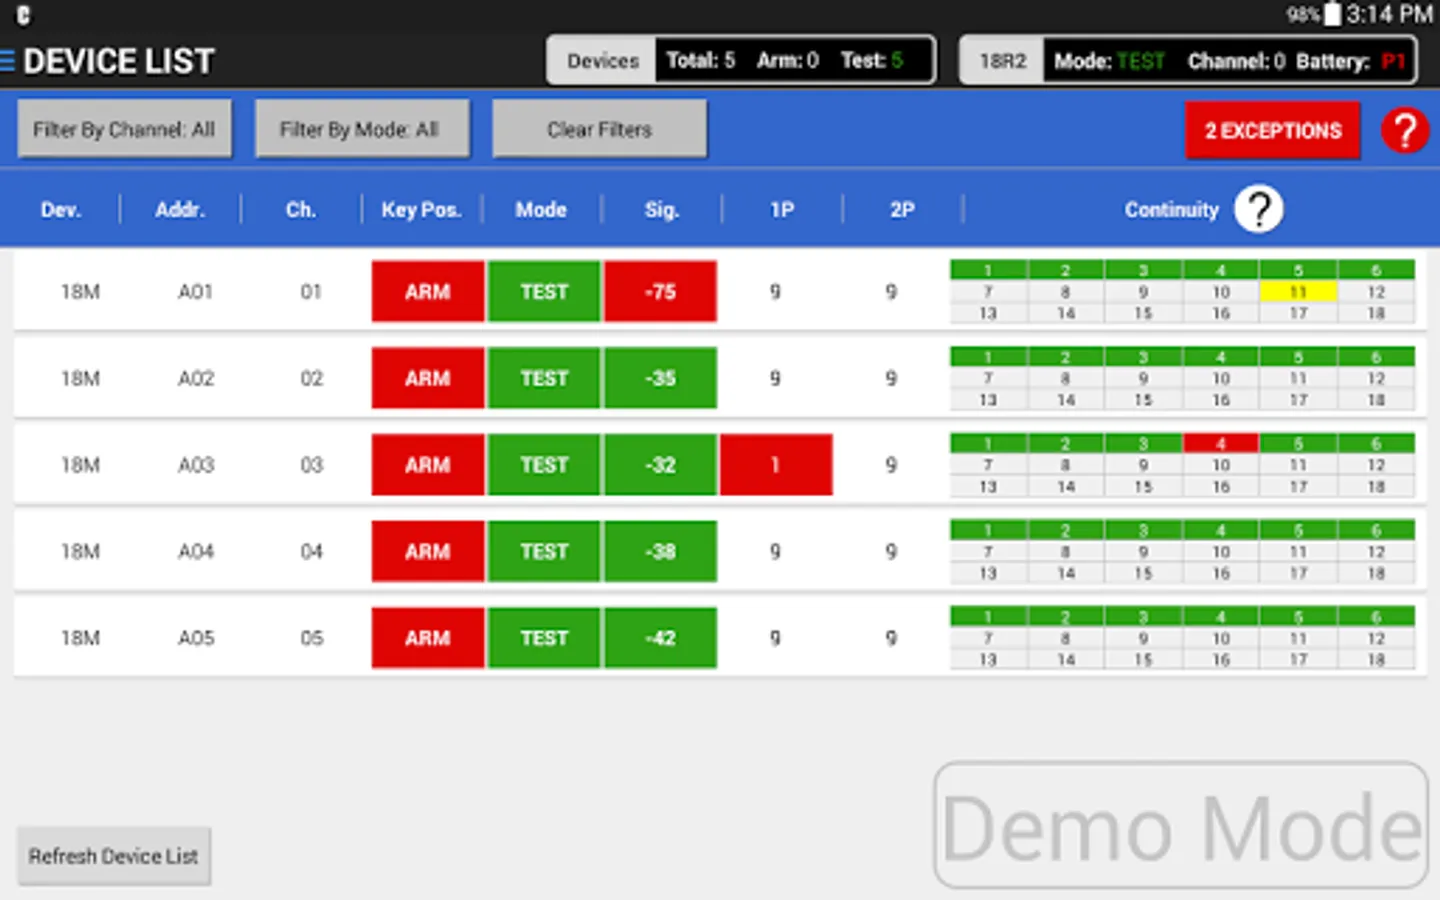Click the 18M device name for A01

click(x=80, y=292)
